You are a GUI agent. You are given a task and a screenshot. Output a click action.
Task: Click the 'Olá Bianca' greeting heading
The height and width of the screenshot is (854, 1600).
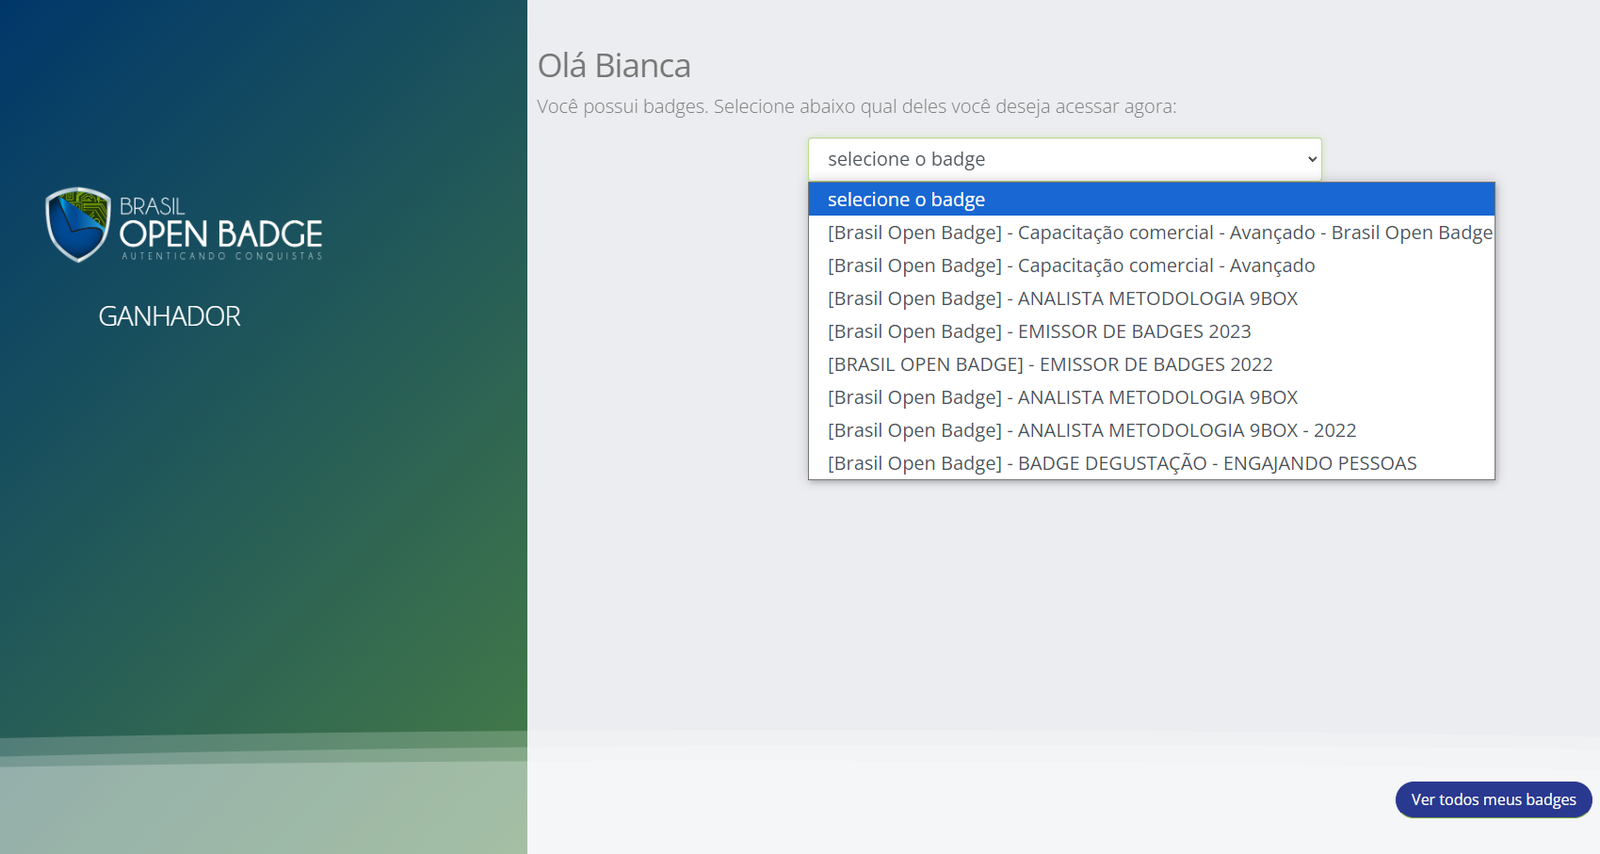pos(614,66)
